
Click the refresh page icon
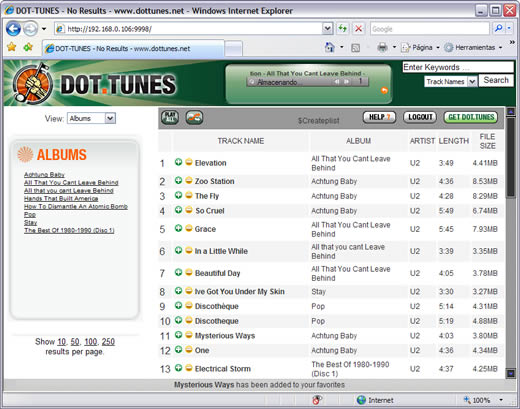pos(342,29)
